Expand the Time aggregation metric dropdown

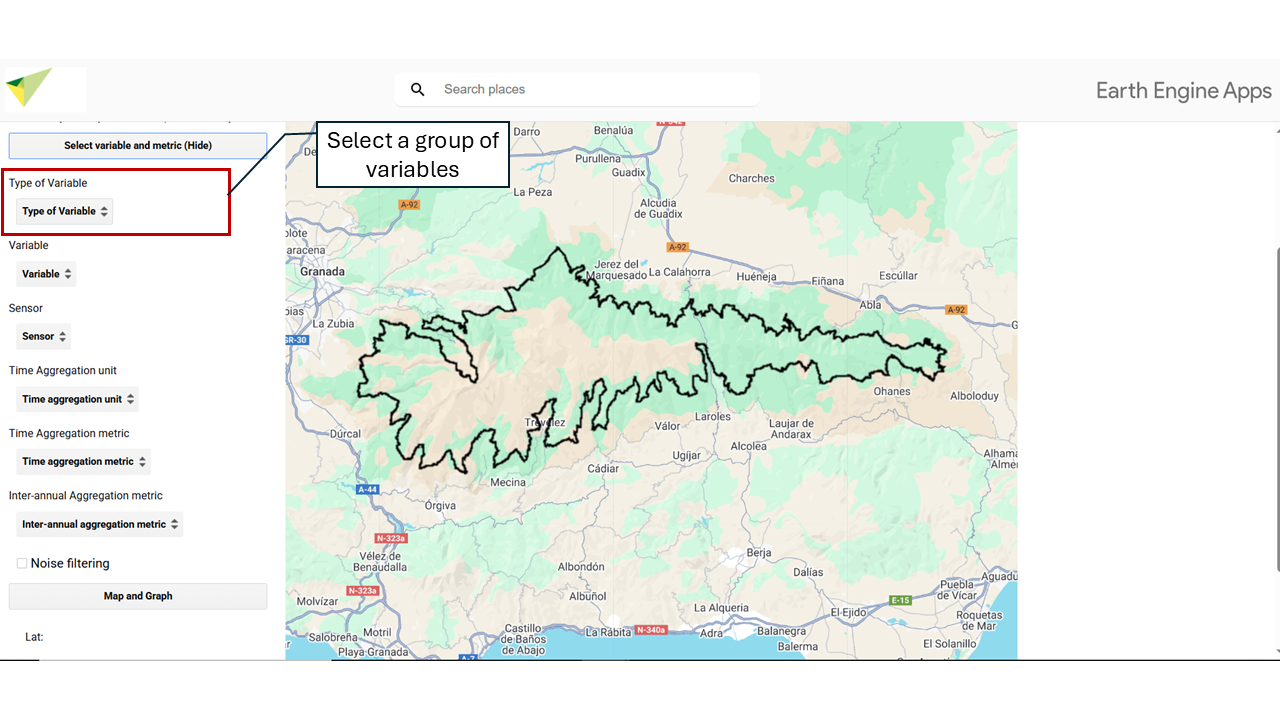[x=84, y=462]
